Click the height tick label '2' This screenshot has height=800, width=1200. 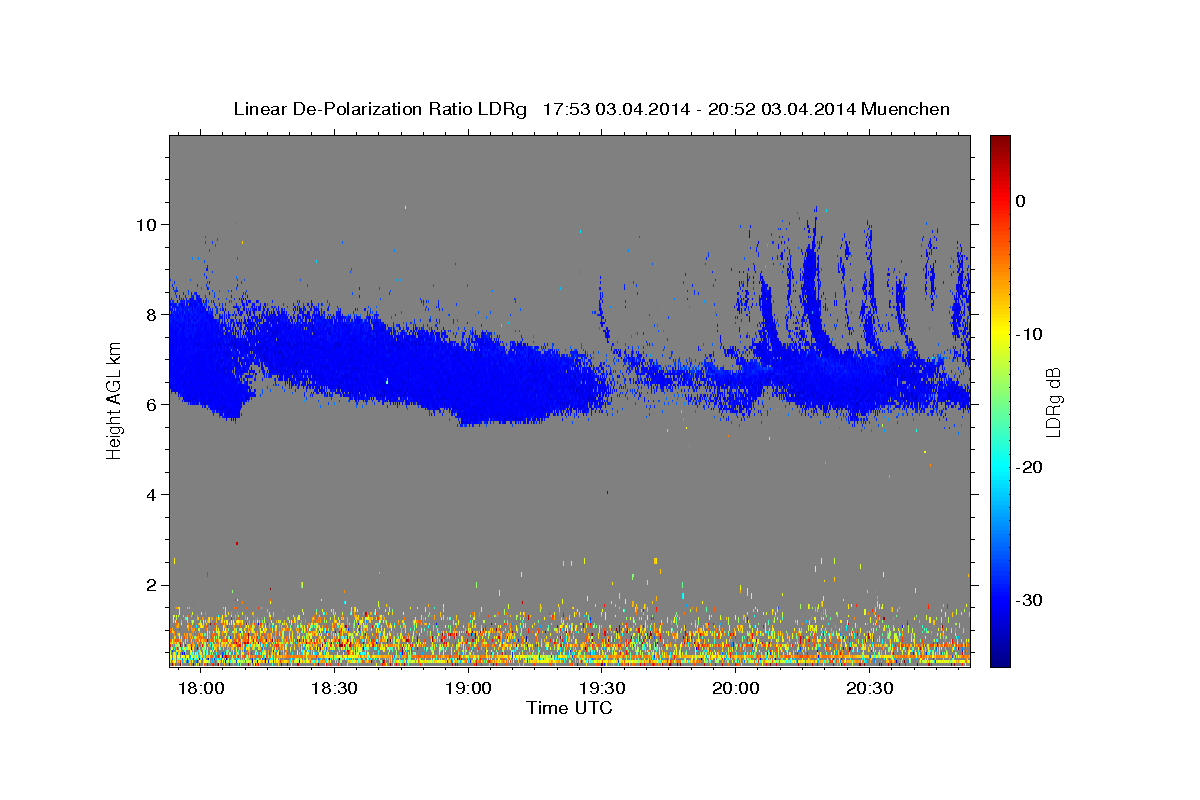pos(153,585)
